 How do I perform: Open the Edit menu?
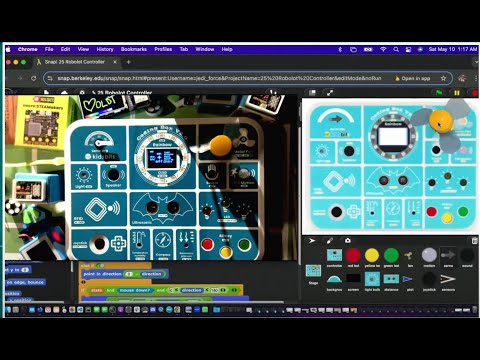click(66, 49)
